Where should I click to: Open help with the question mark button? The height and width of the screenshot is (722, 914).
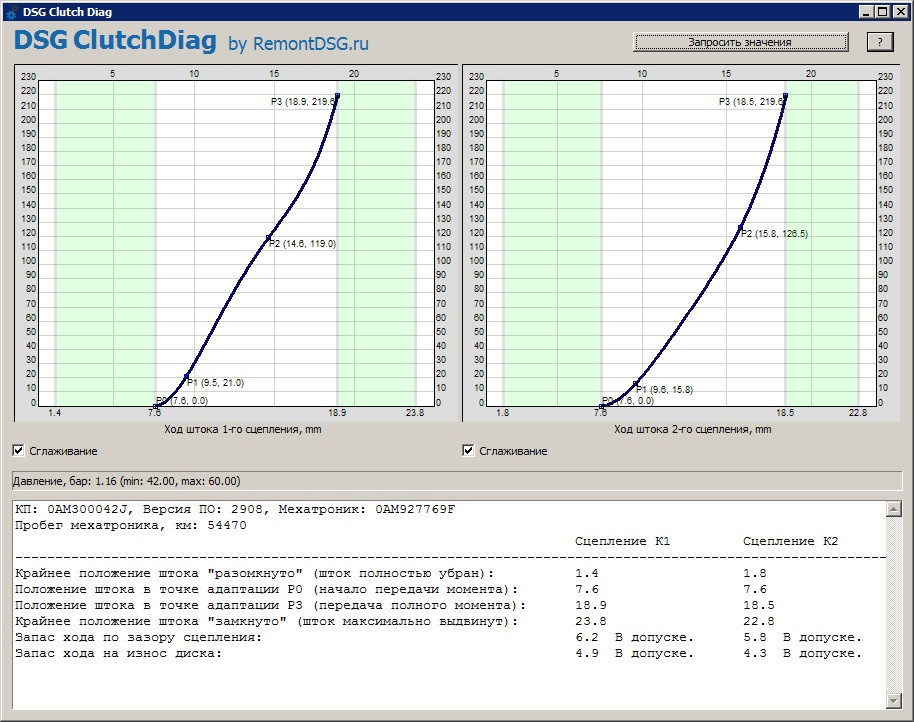click(x=880, y=42)
